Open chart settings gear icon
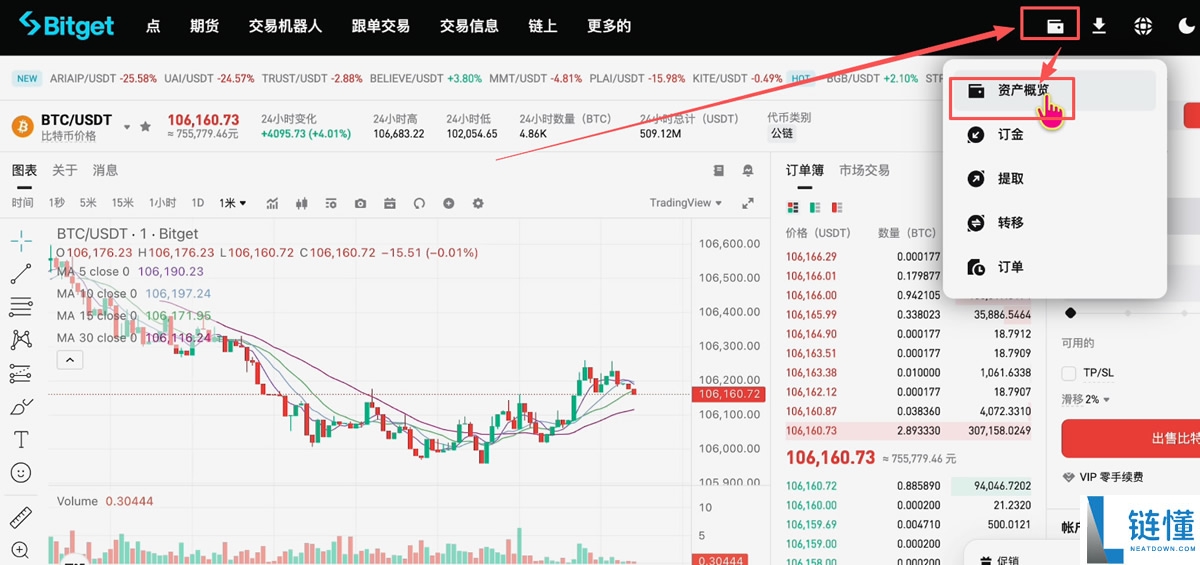1200x565 pixels. click(x=478, y=203)
